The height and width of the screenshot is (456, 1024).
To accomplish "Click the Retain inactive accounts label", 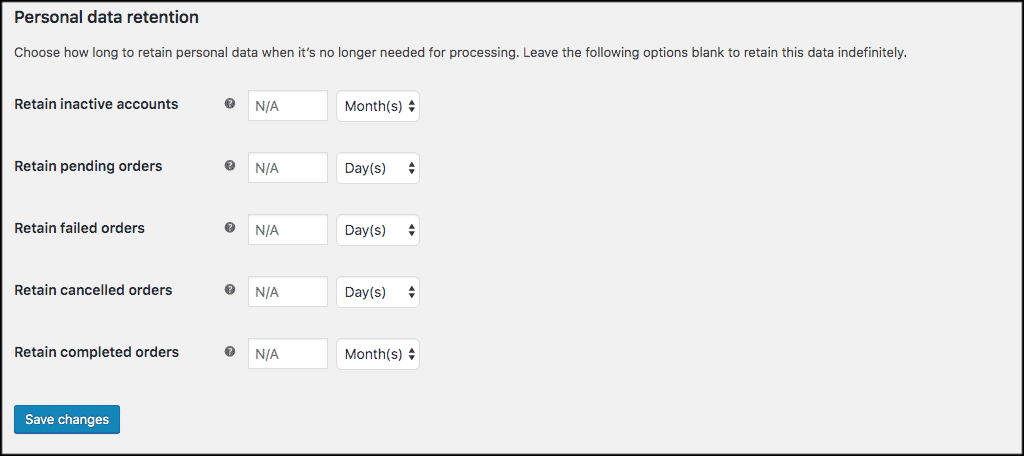I will tap(96, 104).
